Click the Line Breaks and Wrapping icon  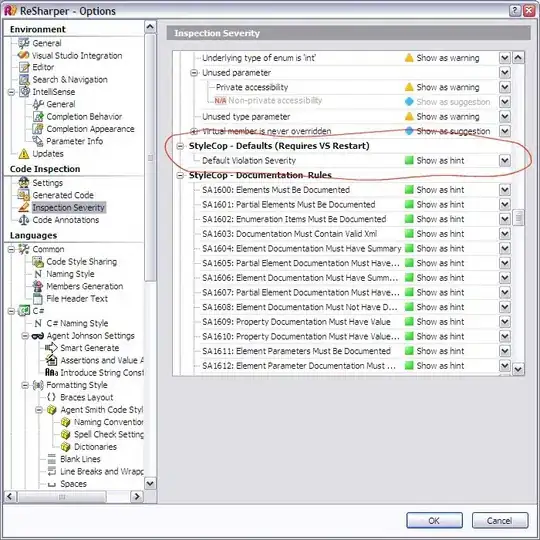(x=52, y=471)
